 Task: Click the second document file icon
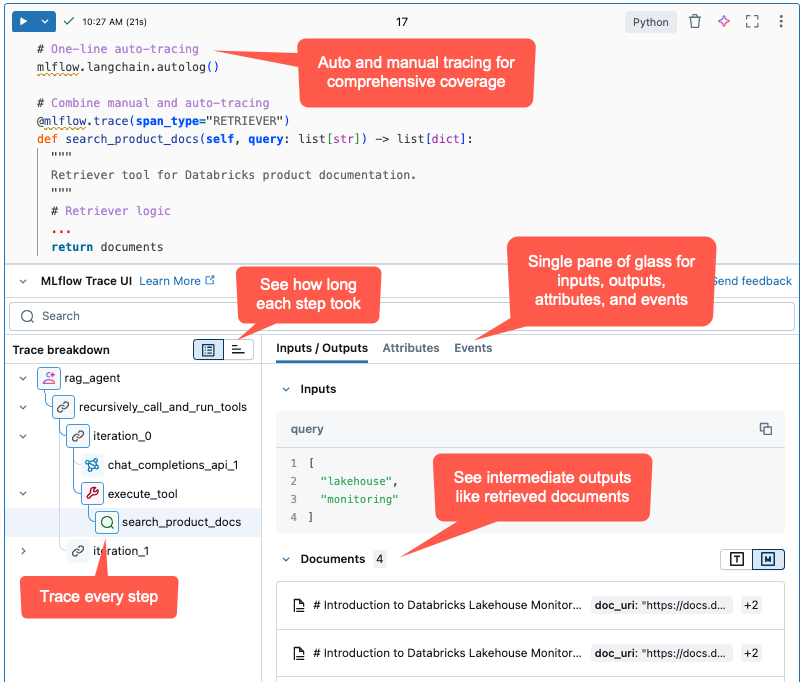299,653
